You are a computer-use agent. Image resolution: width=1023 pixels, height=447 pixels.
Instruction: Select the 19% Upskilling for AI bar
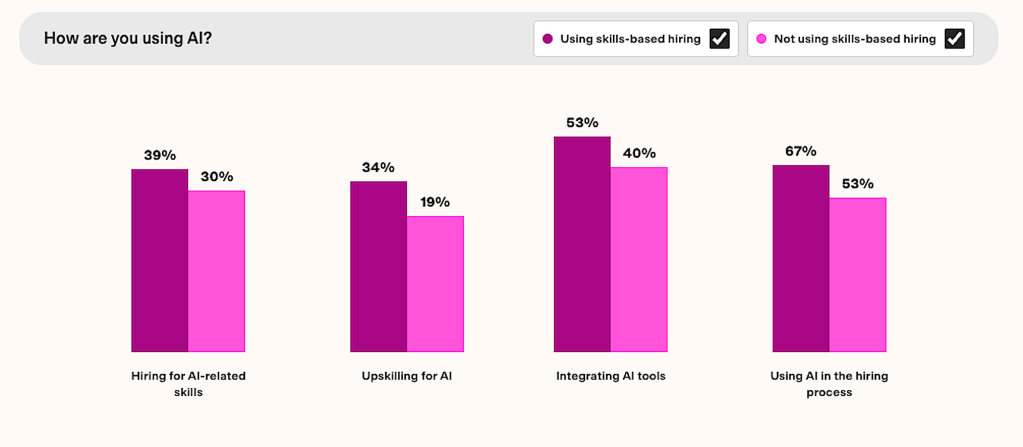click(x=435, y=284)
